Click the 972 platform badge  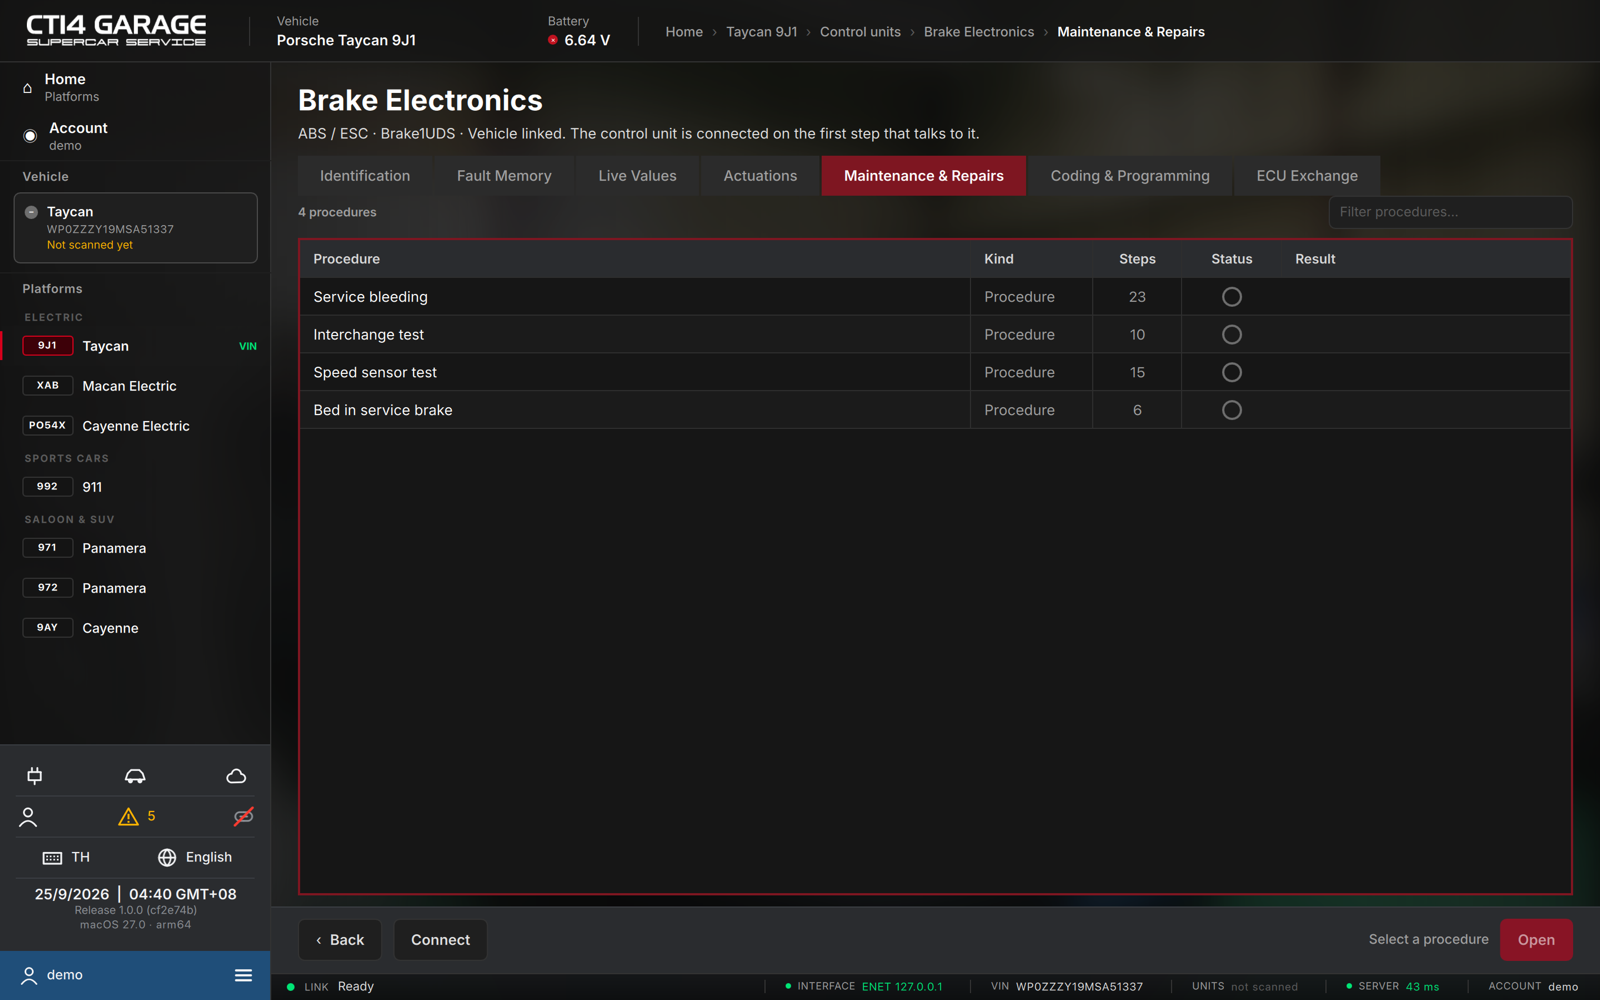point(47,588)
